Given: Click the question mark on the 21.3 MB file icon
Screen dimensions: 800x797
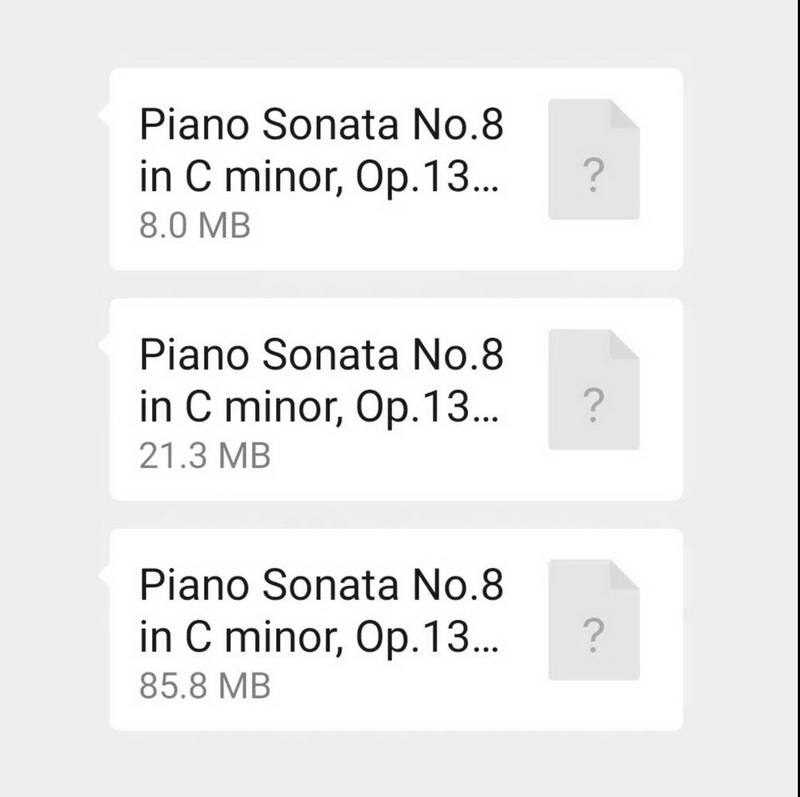Looking at the screenshot, I should click(593, 405).
